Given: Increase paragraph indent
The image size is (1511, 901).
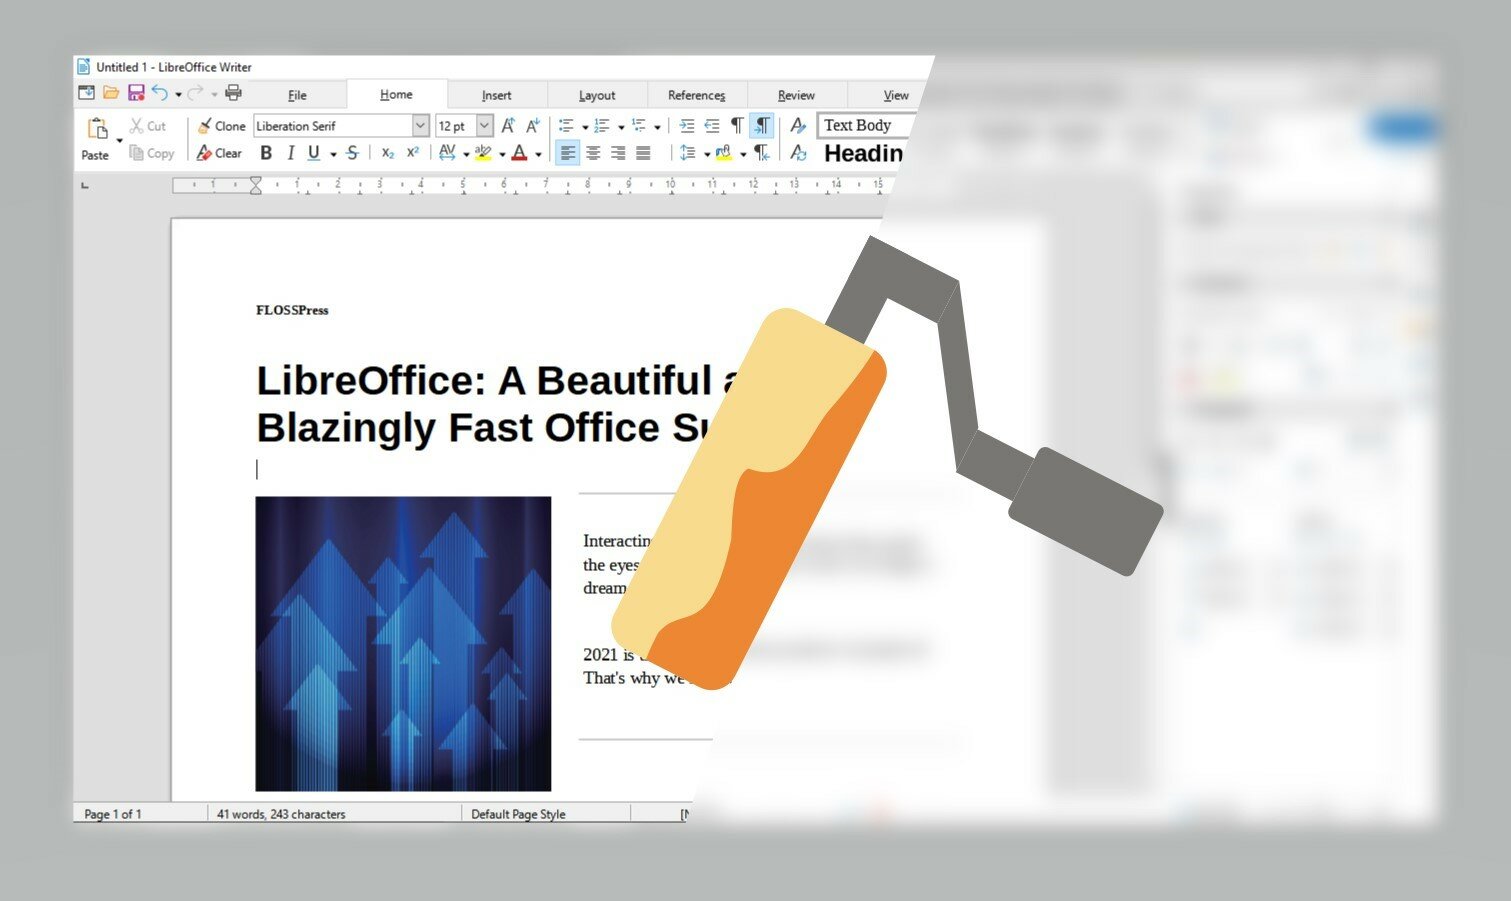Looking at the screenshot, I should (687, 125).
